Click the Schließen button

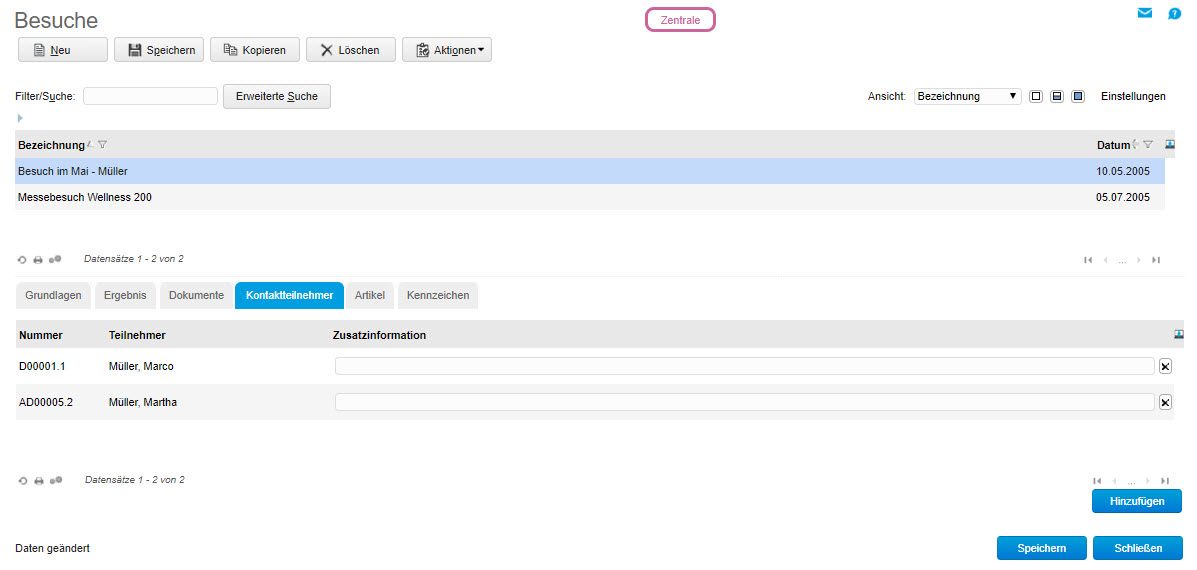1138,548
